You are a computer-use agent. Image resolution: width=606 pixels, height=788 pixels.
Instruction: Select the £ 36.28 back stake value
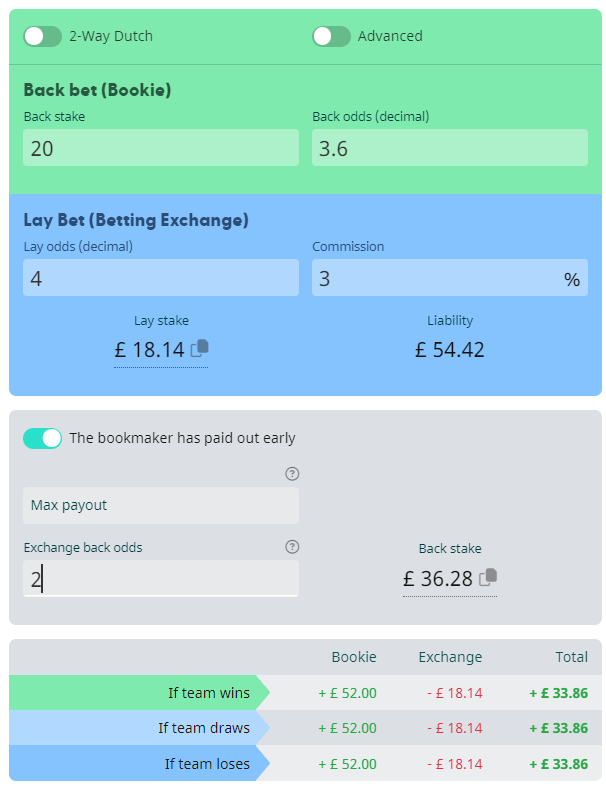coord(438,578)
